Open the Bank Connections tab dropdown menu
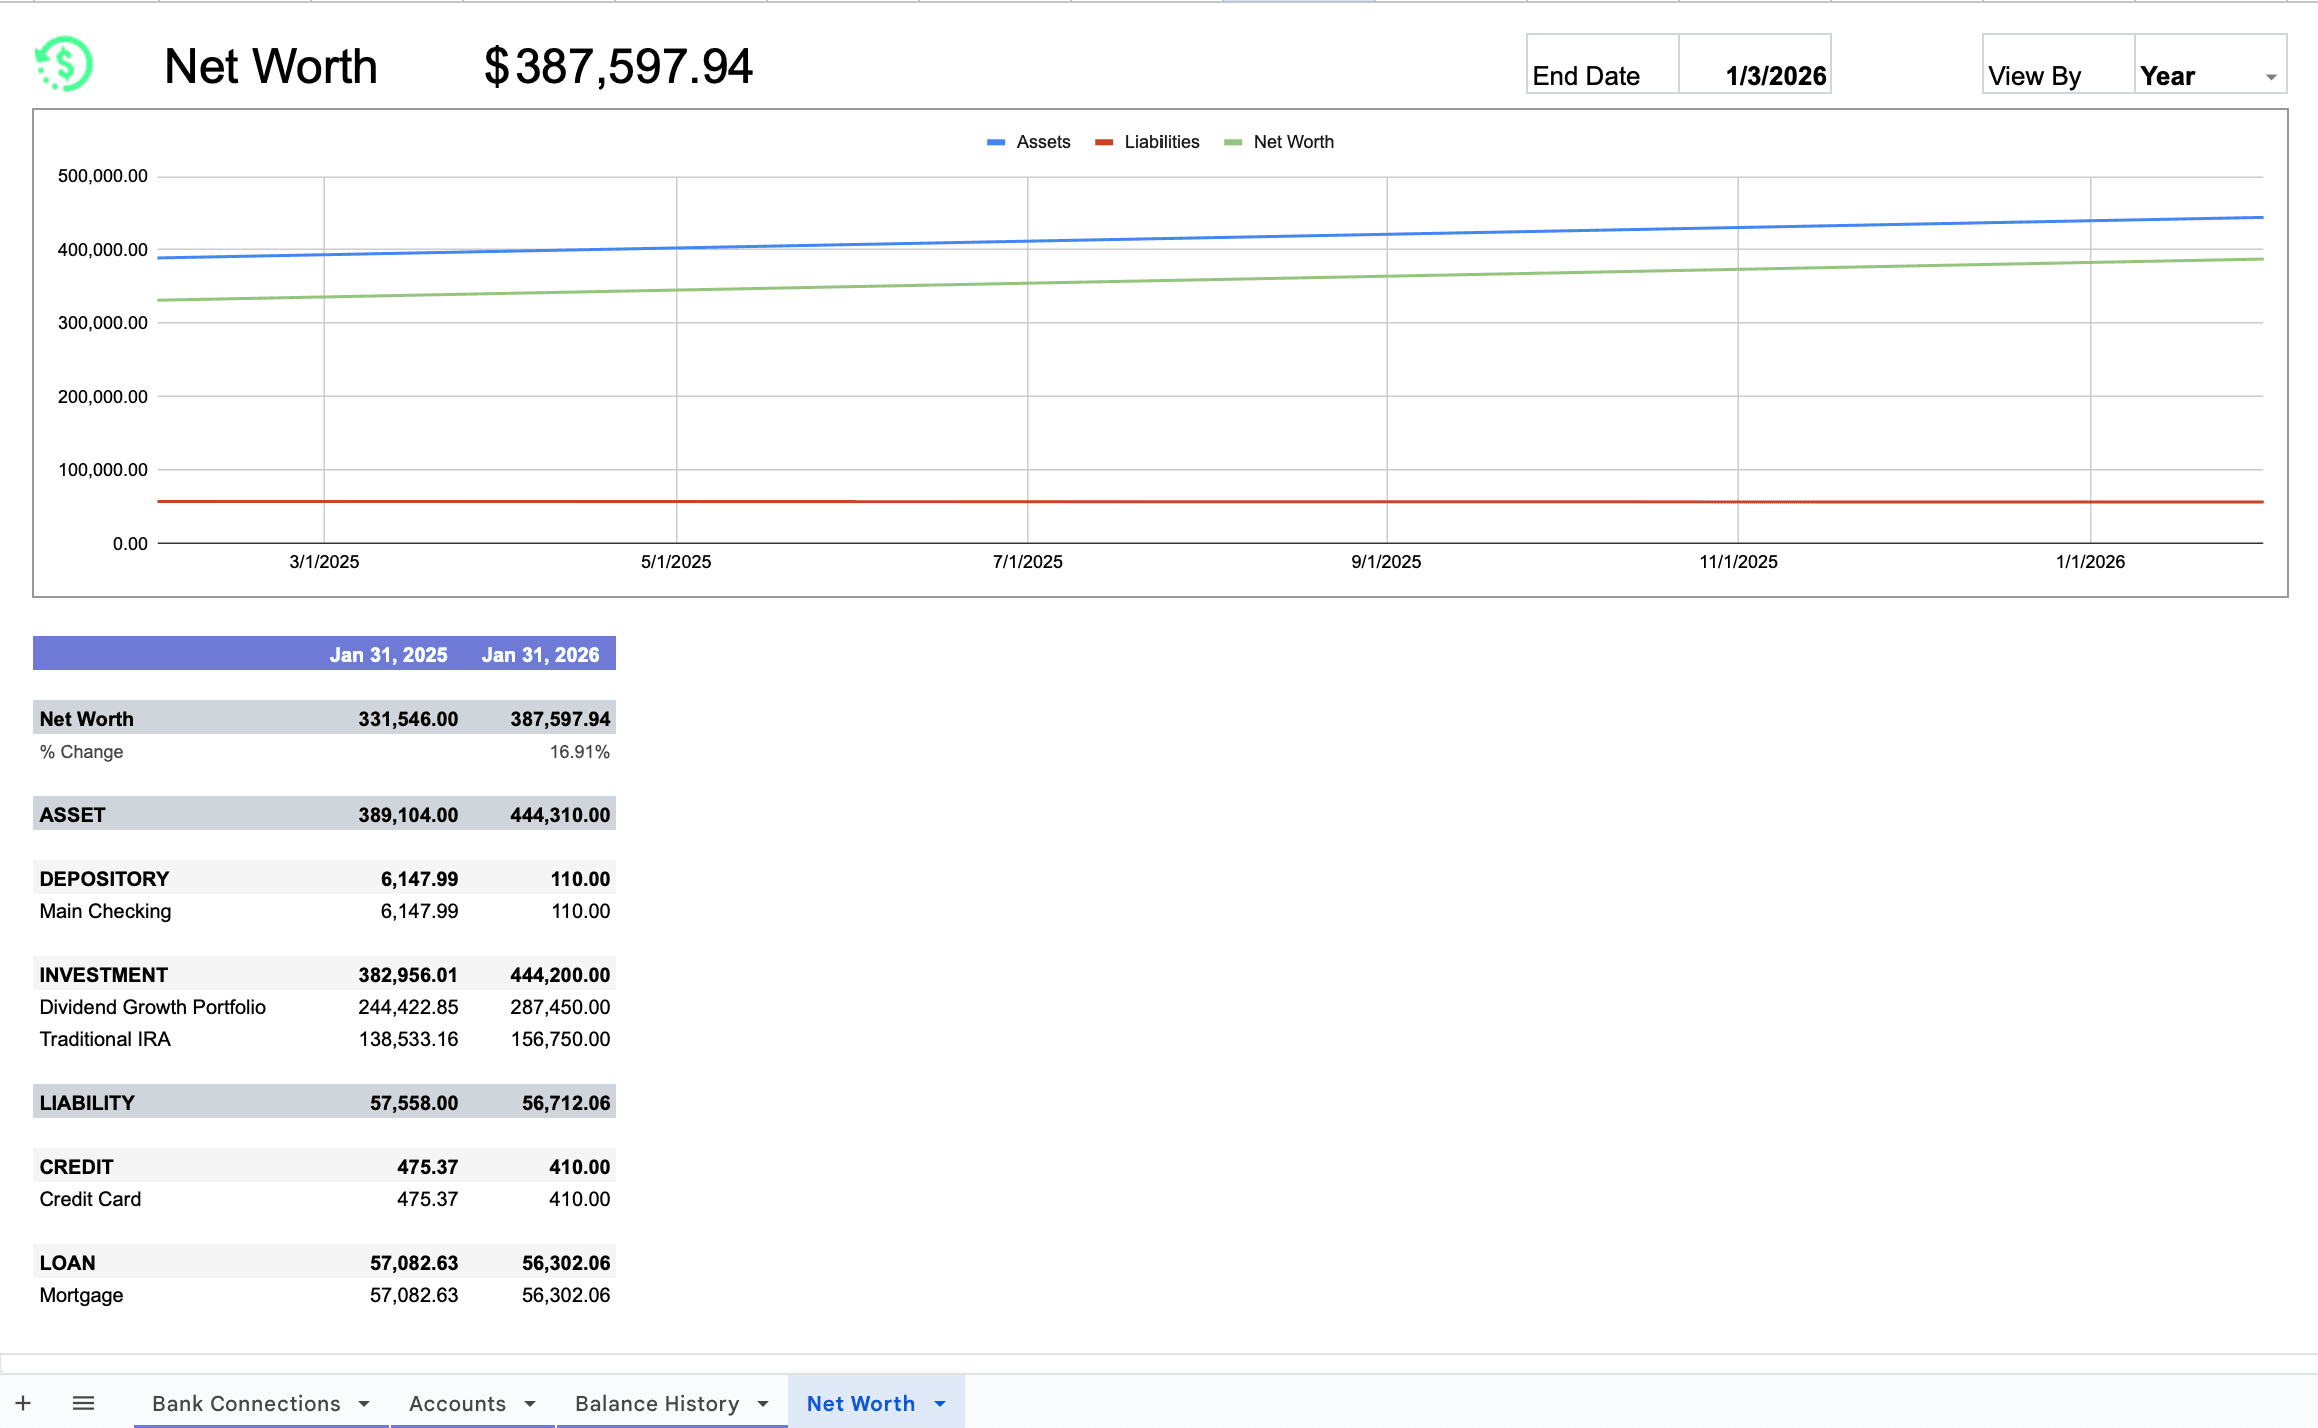The height and width of the screenshot is (1428, 2318). pyautogui.click(x=366, y=1403)
